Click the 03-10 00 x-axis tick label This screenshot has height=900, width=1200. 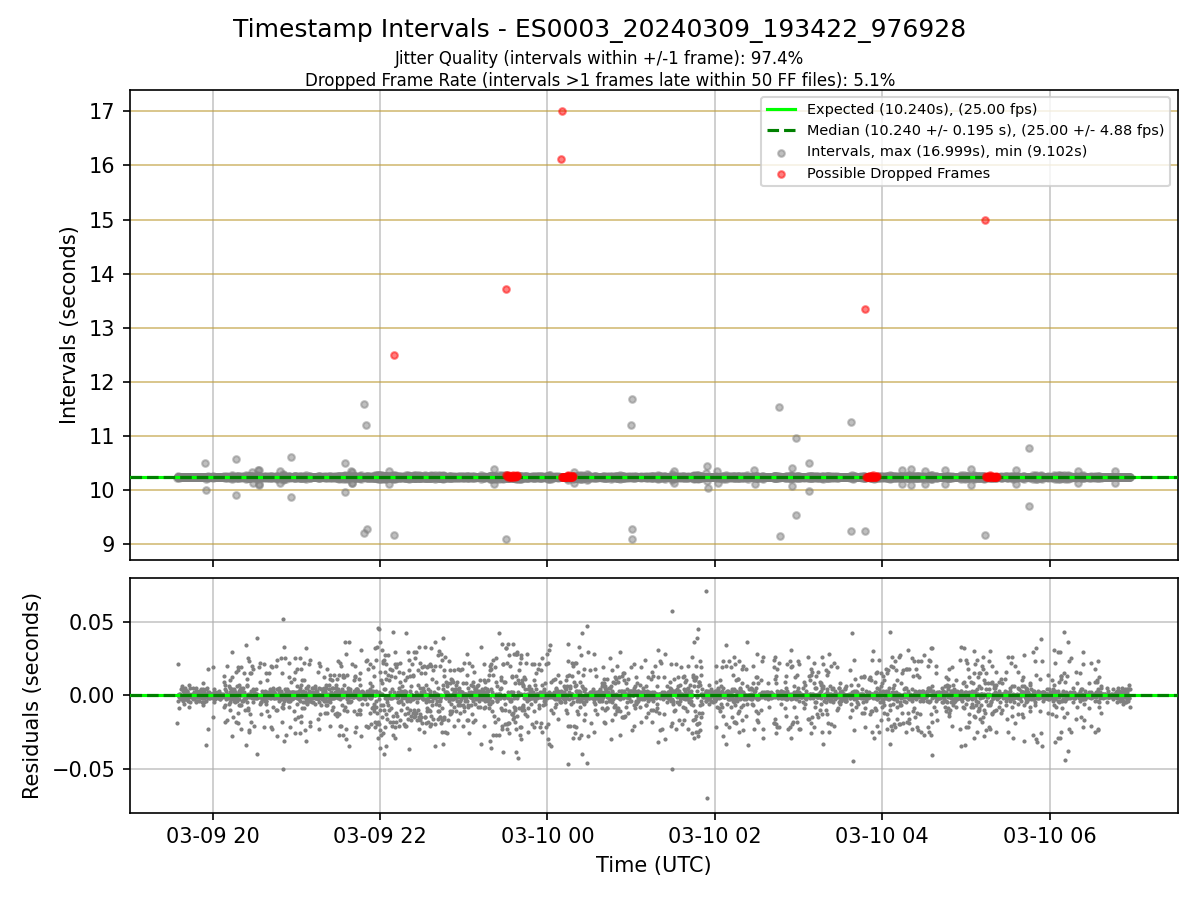(547, 834)
